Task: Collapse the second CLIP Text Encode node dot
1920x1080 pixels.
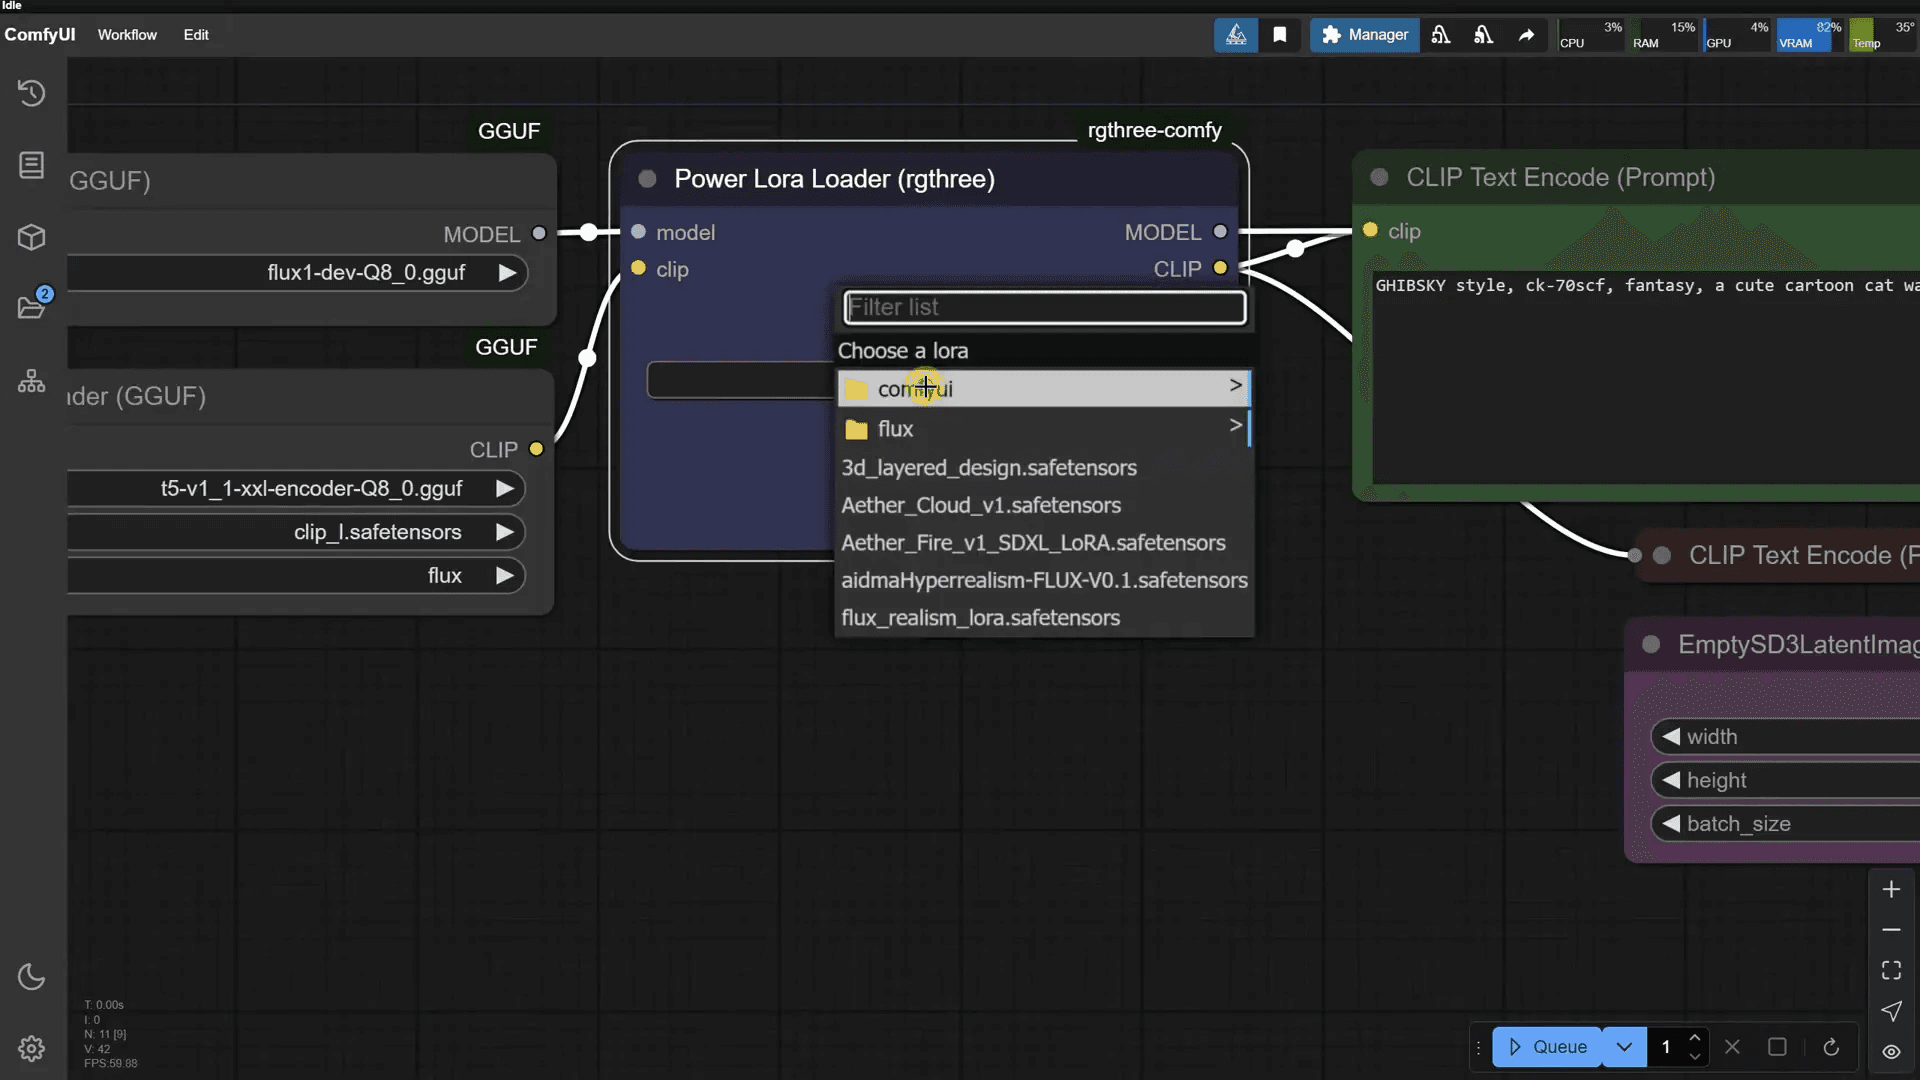Action: (1662, 556)
